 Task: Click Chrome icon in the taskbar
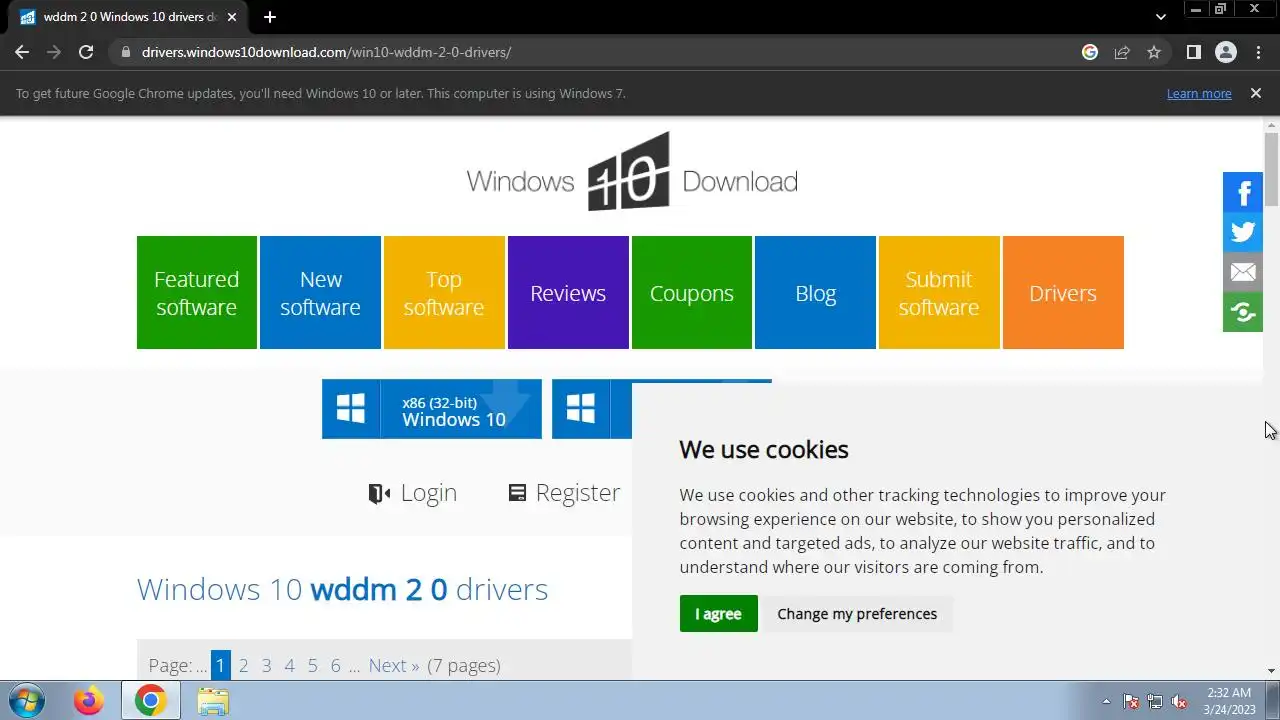point(150,701)
